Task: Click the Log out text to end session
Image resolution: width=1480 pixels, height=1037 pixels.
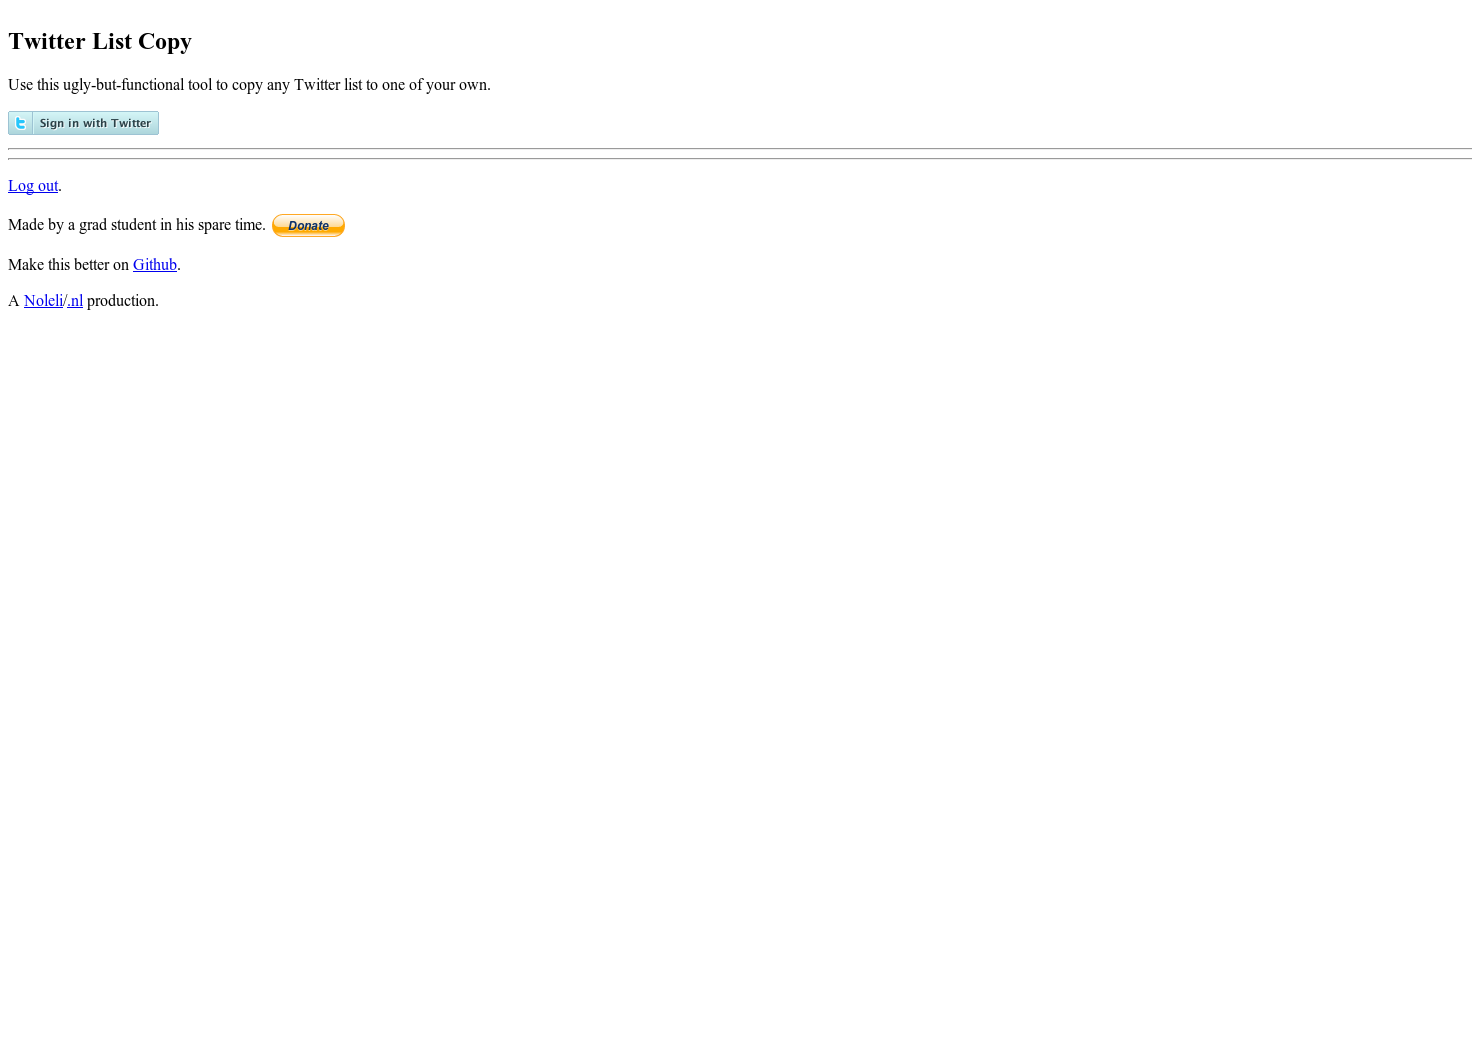Action: coord(33,186)
